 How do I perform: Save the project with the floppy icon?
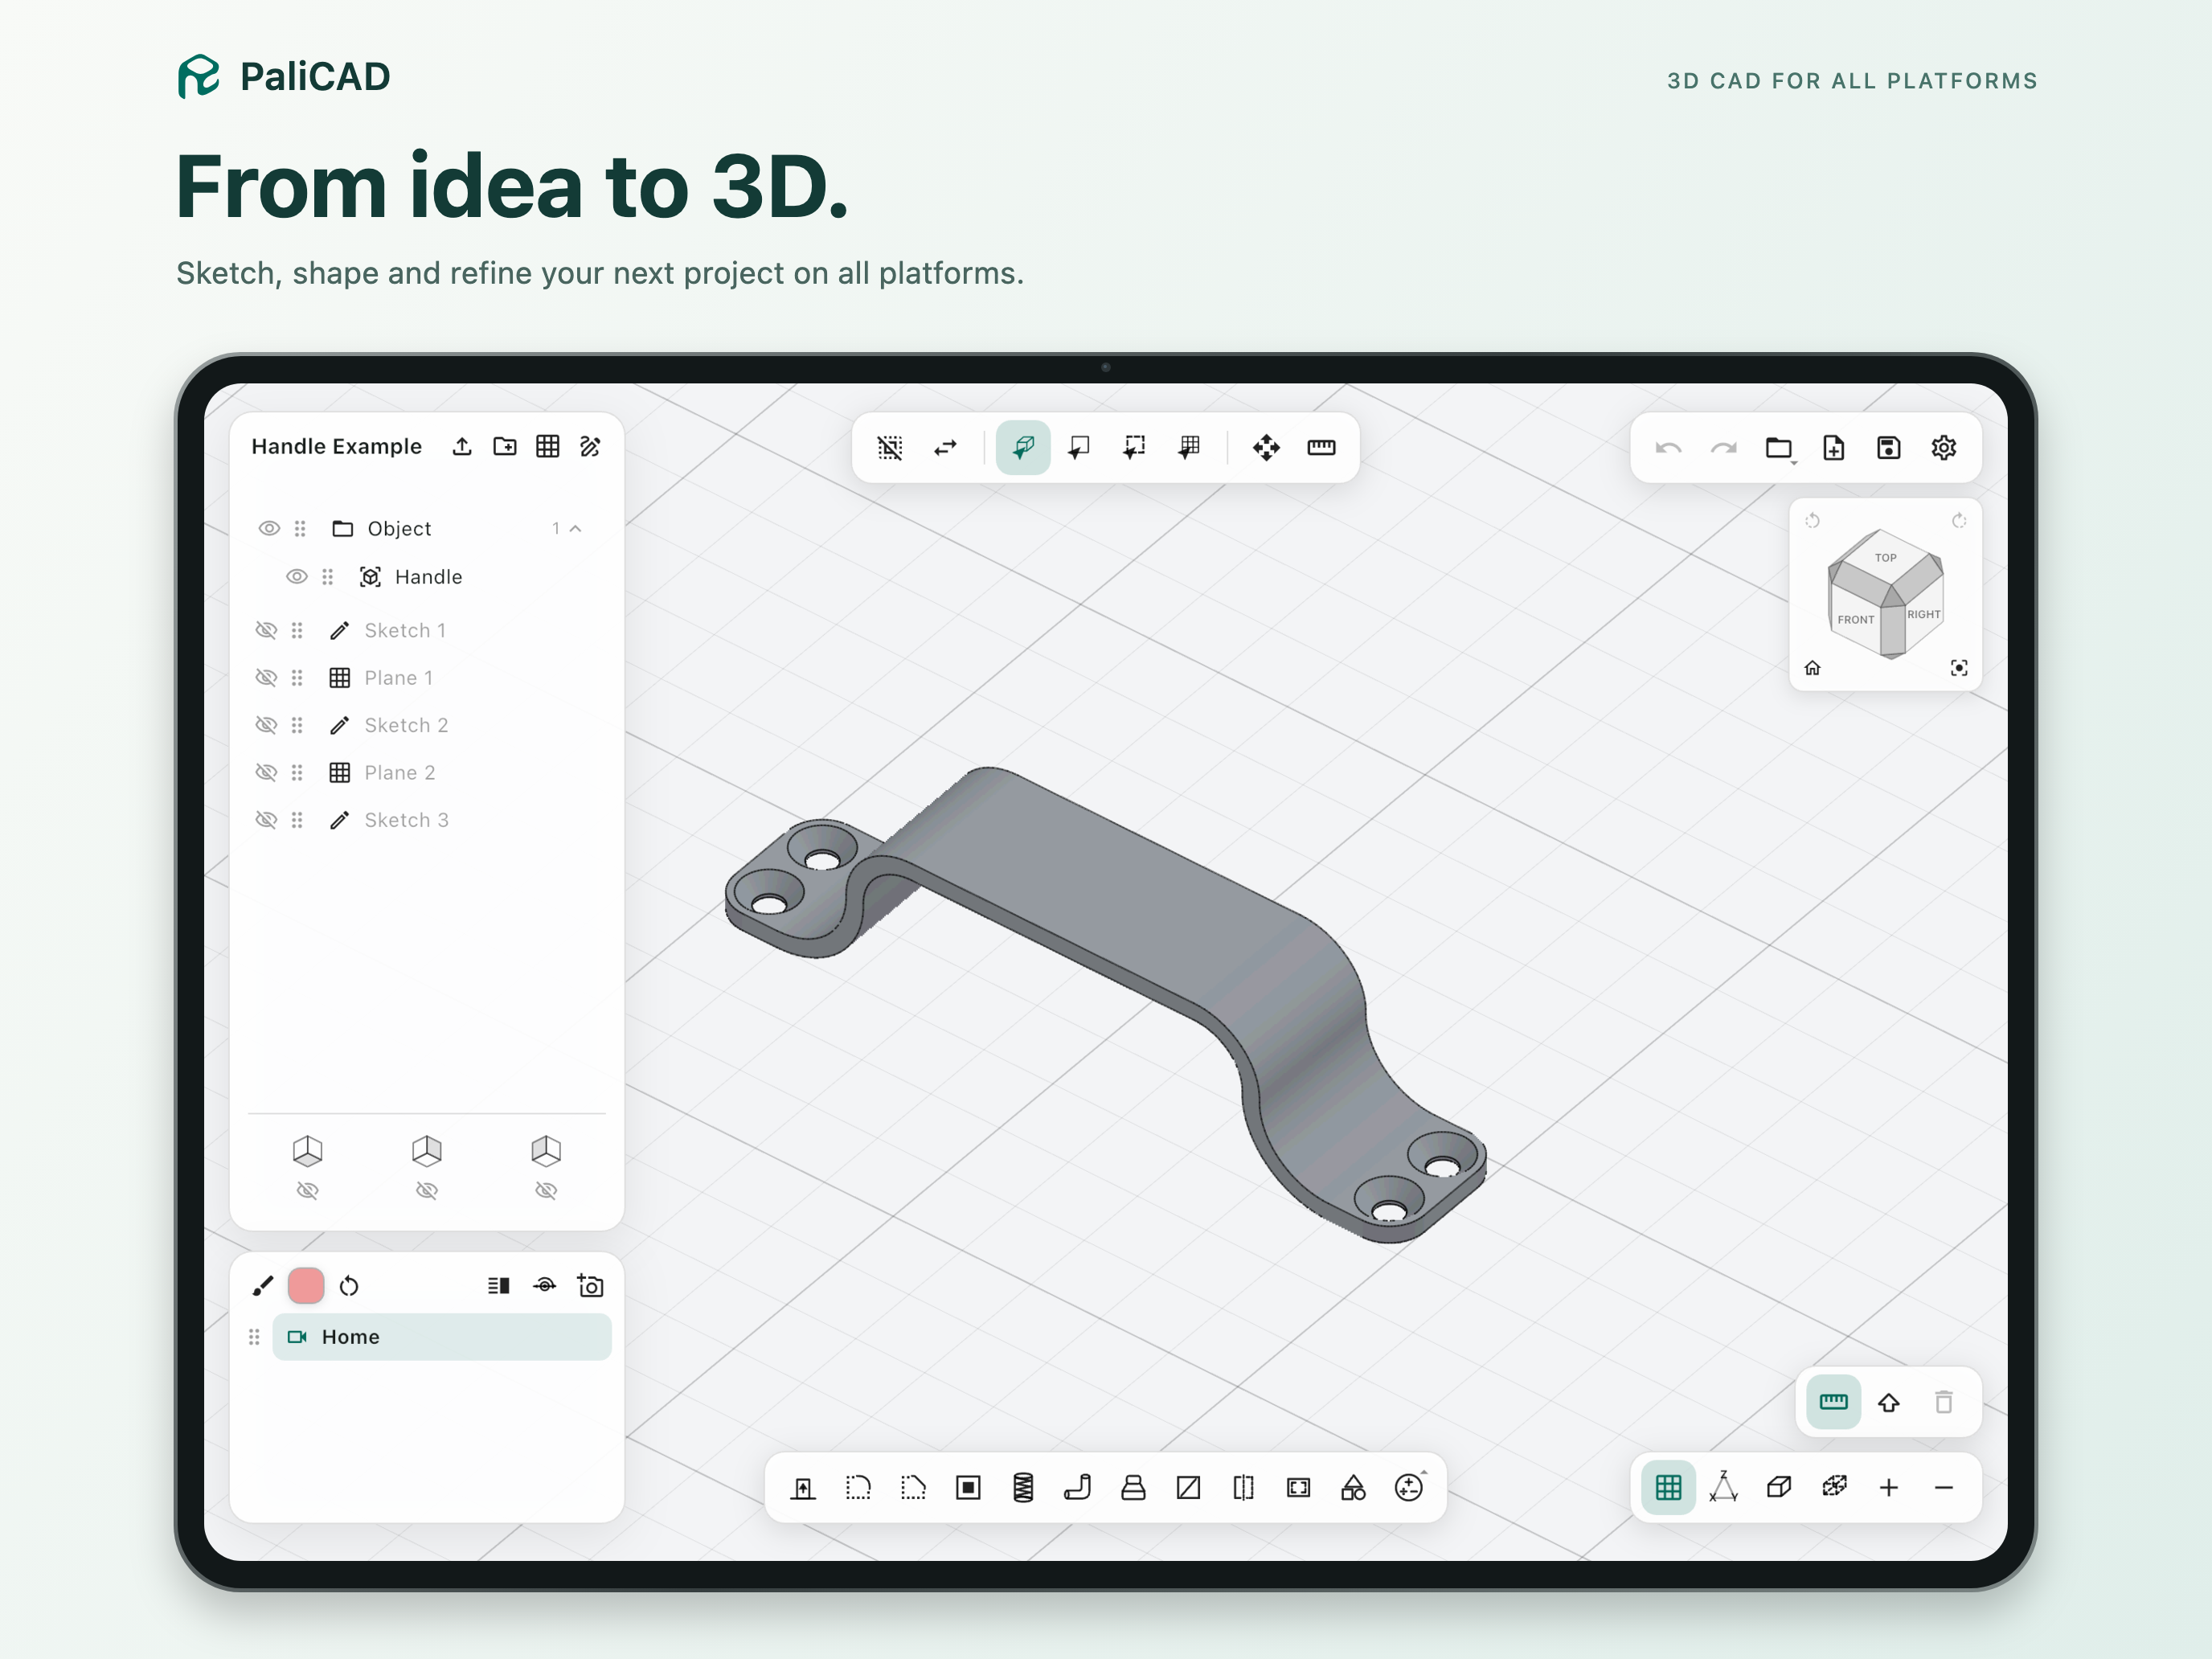[x=1888, y=448]
